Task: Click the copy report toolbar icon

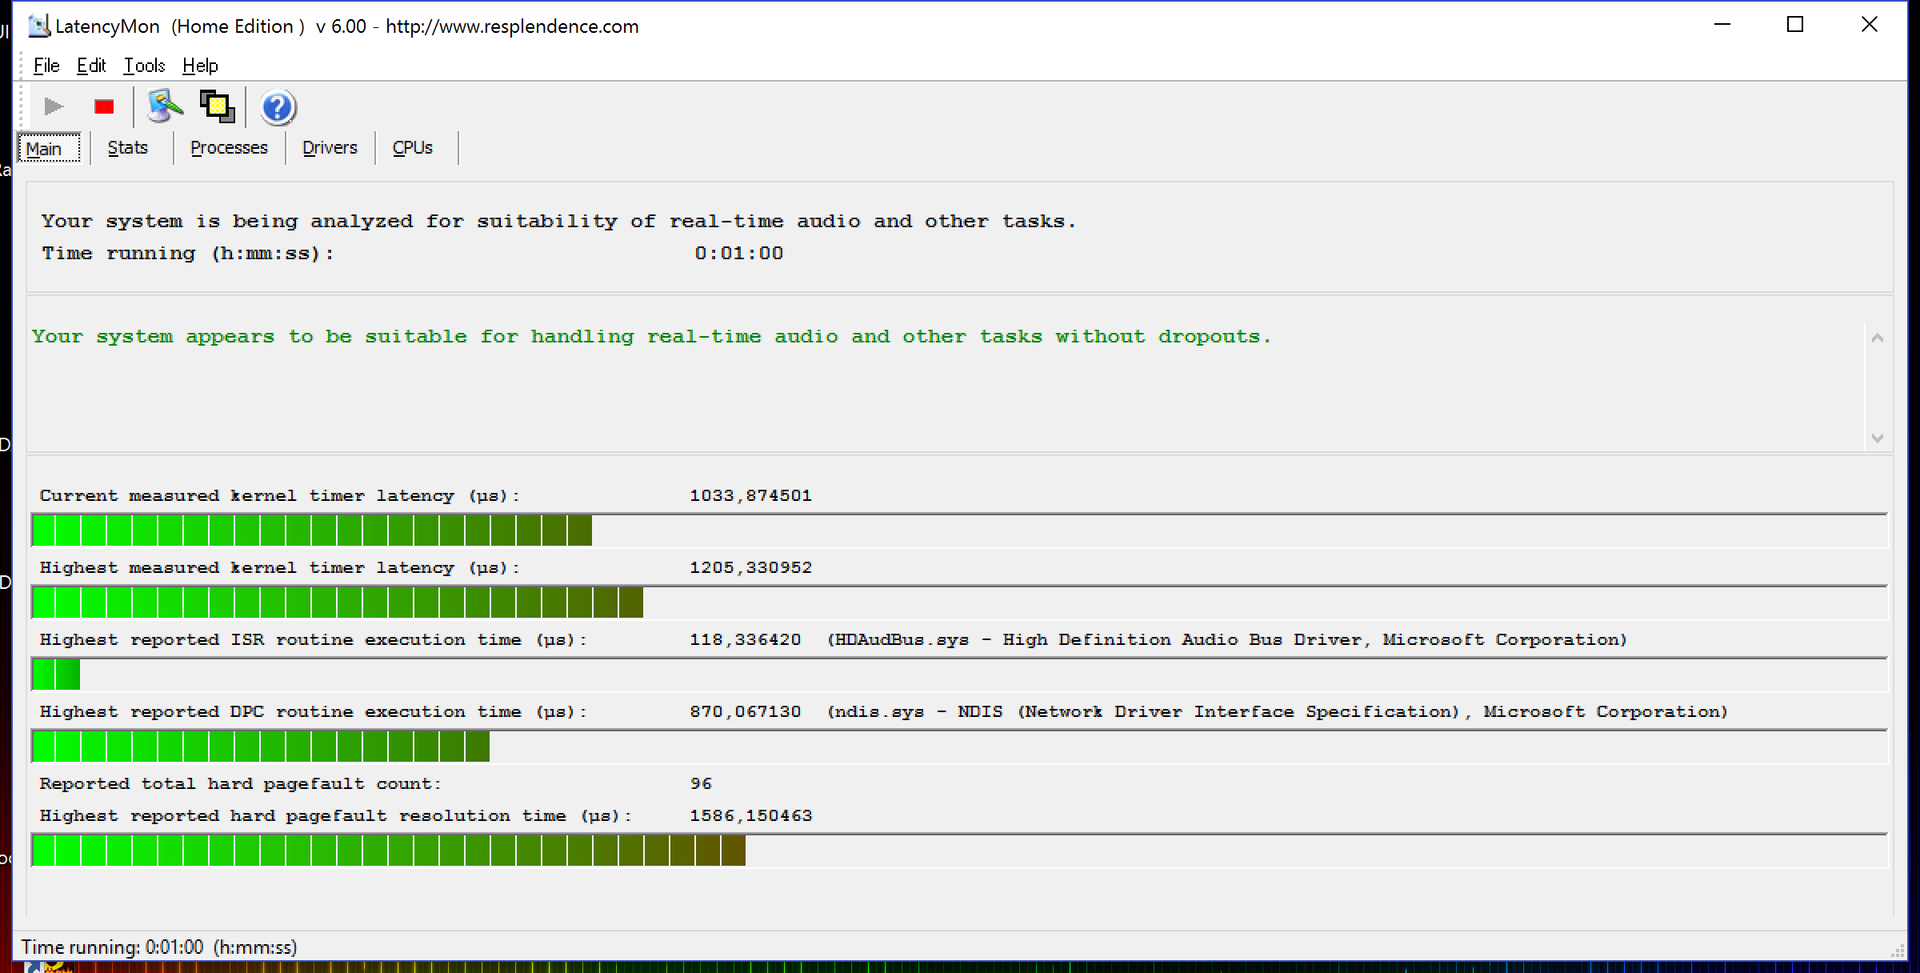Action: coord(217,106)
